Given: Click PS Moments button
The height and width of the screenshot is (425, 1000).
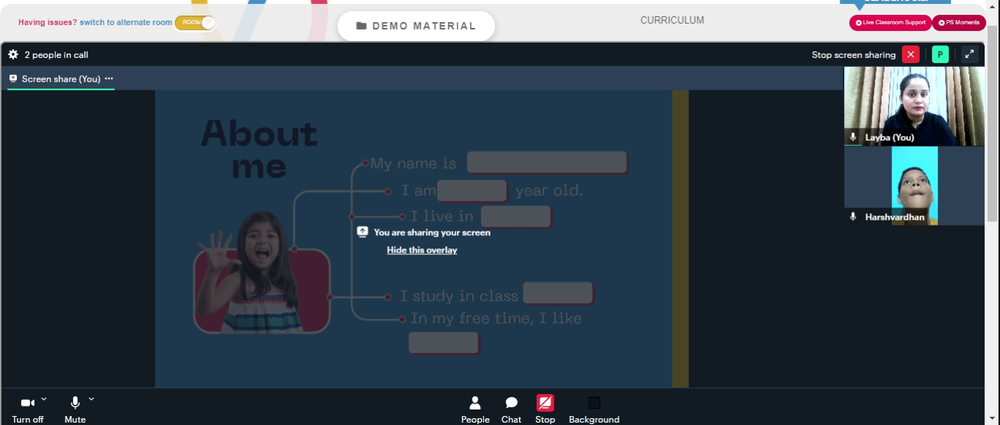Looking at the screenshot, I should coord(959,22).
